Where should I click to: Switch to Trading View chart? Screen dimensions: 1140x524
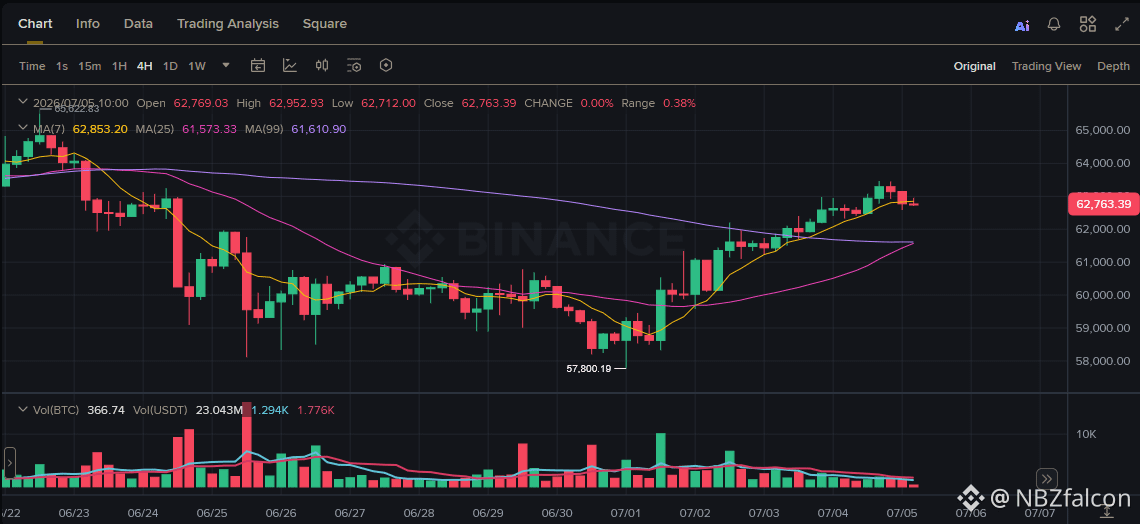[x=1046, y=66]
